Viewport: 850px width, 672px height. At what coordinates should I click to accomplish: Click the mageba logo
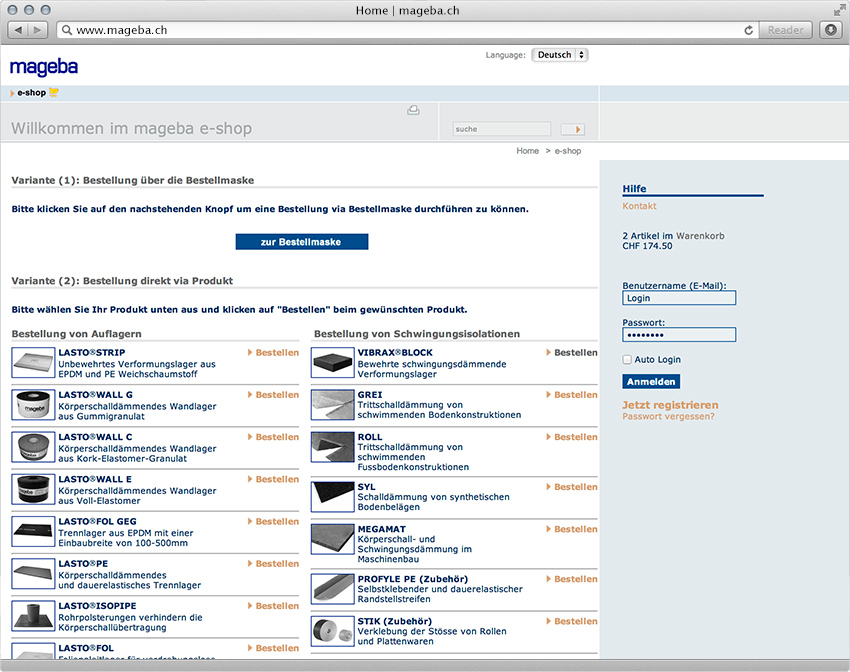click(x=44, y=67)
